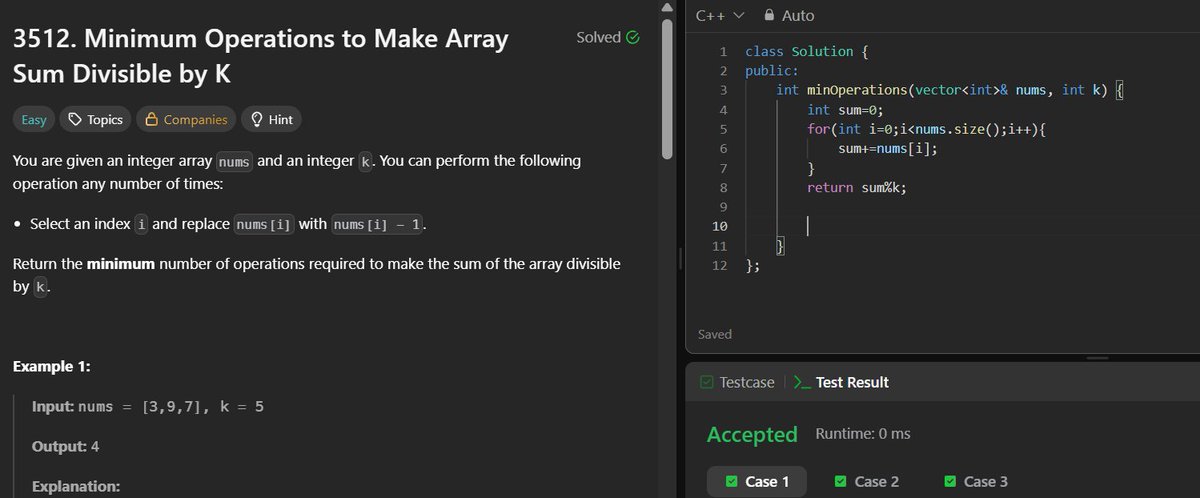The width and height of the screenshot is (1200, 498).
Task: Click the Test Result terminal icon
Action: click(x=801, y=382)
